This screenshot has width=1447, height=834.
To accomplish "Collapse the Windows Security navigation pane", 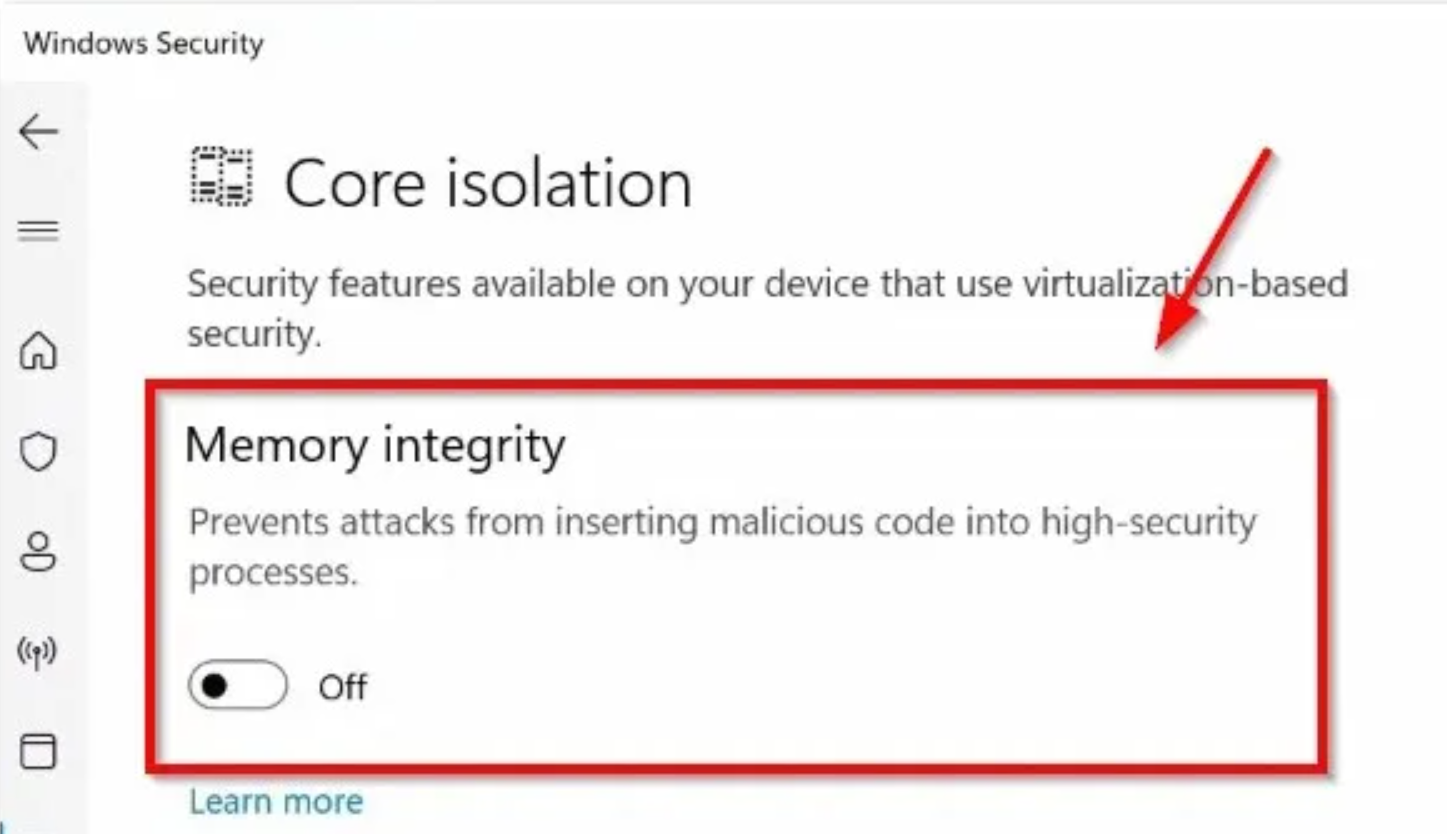I will click(x=38, y=228).
